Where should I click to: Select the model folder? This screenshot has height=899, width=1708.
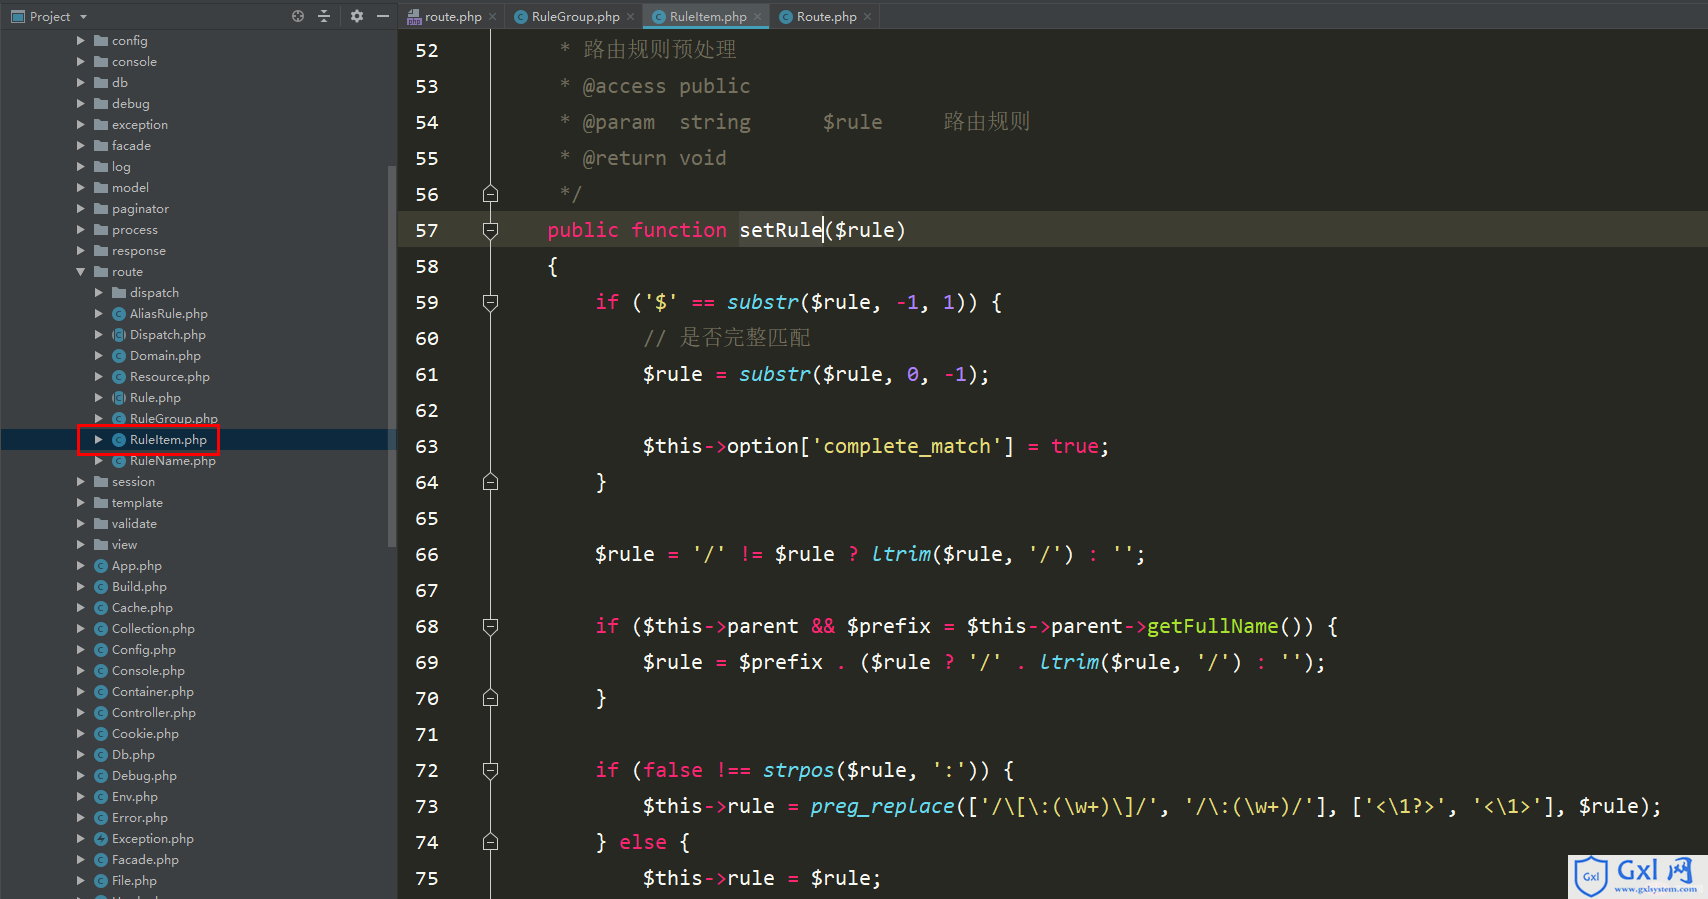pos(130,188)
